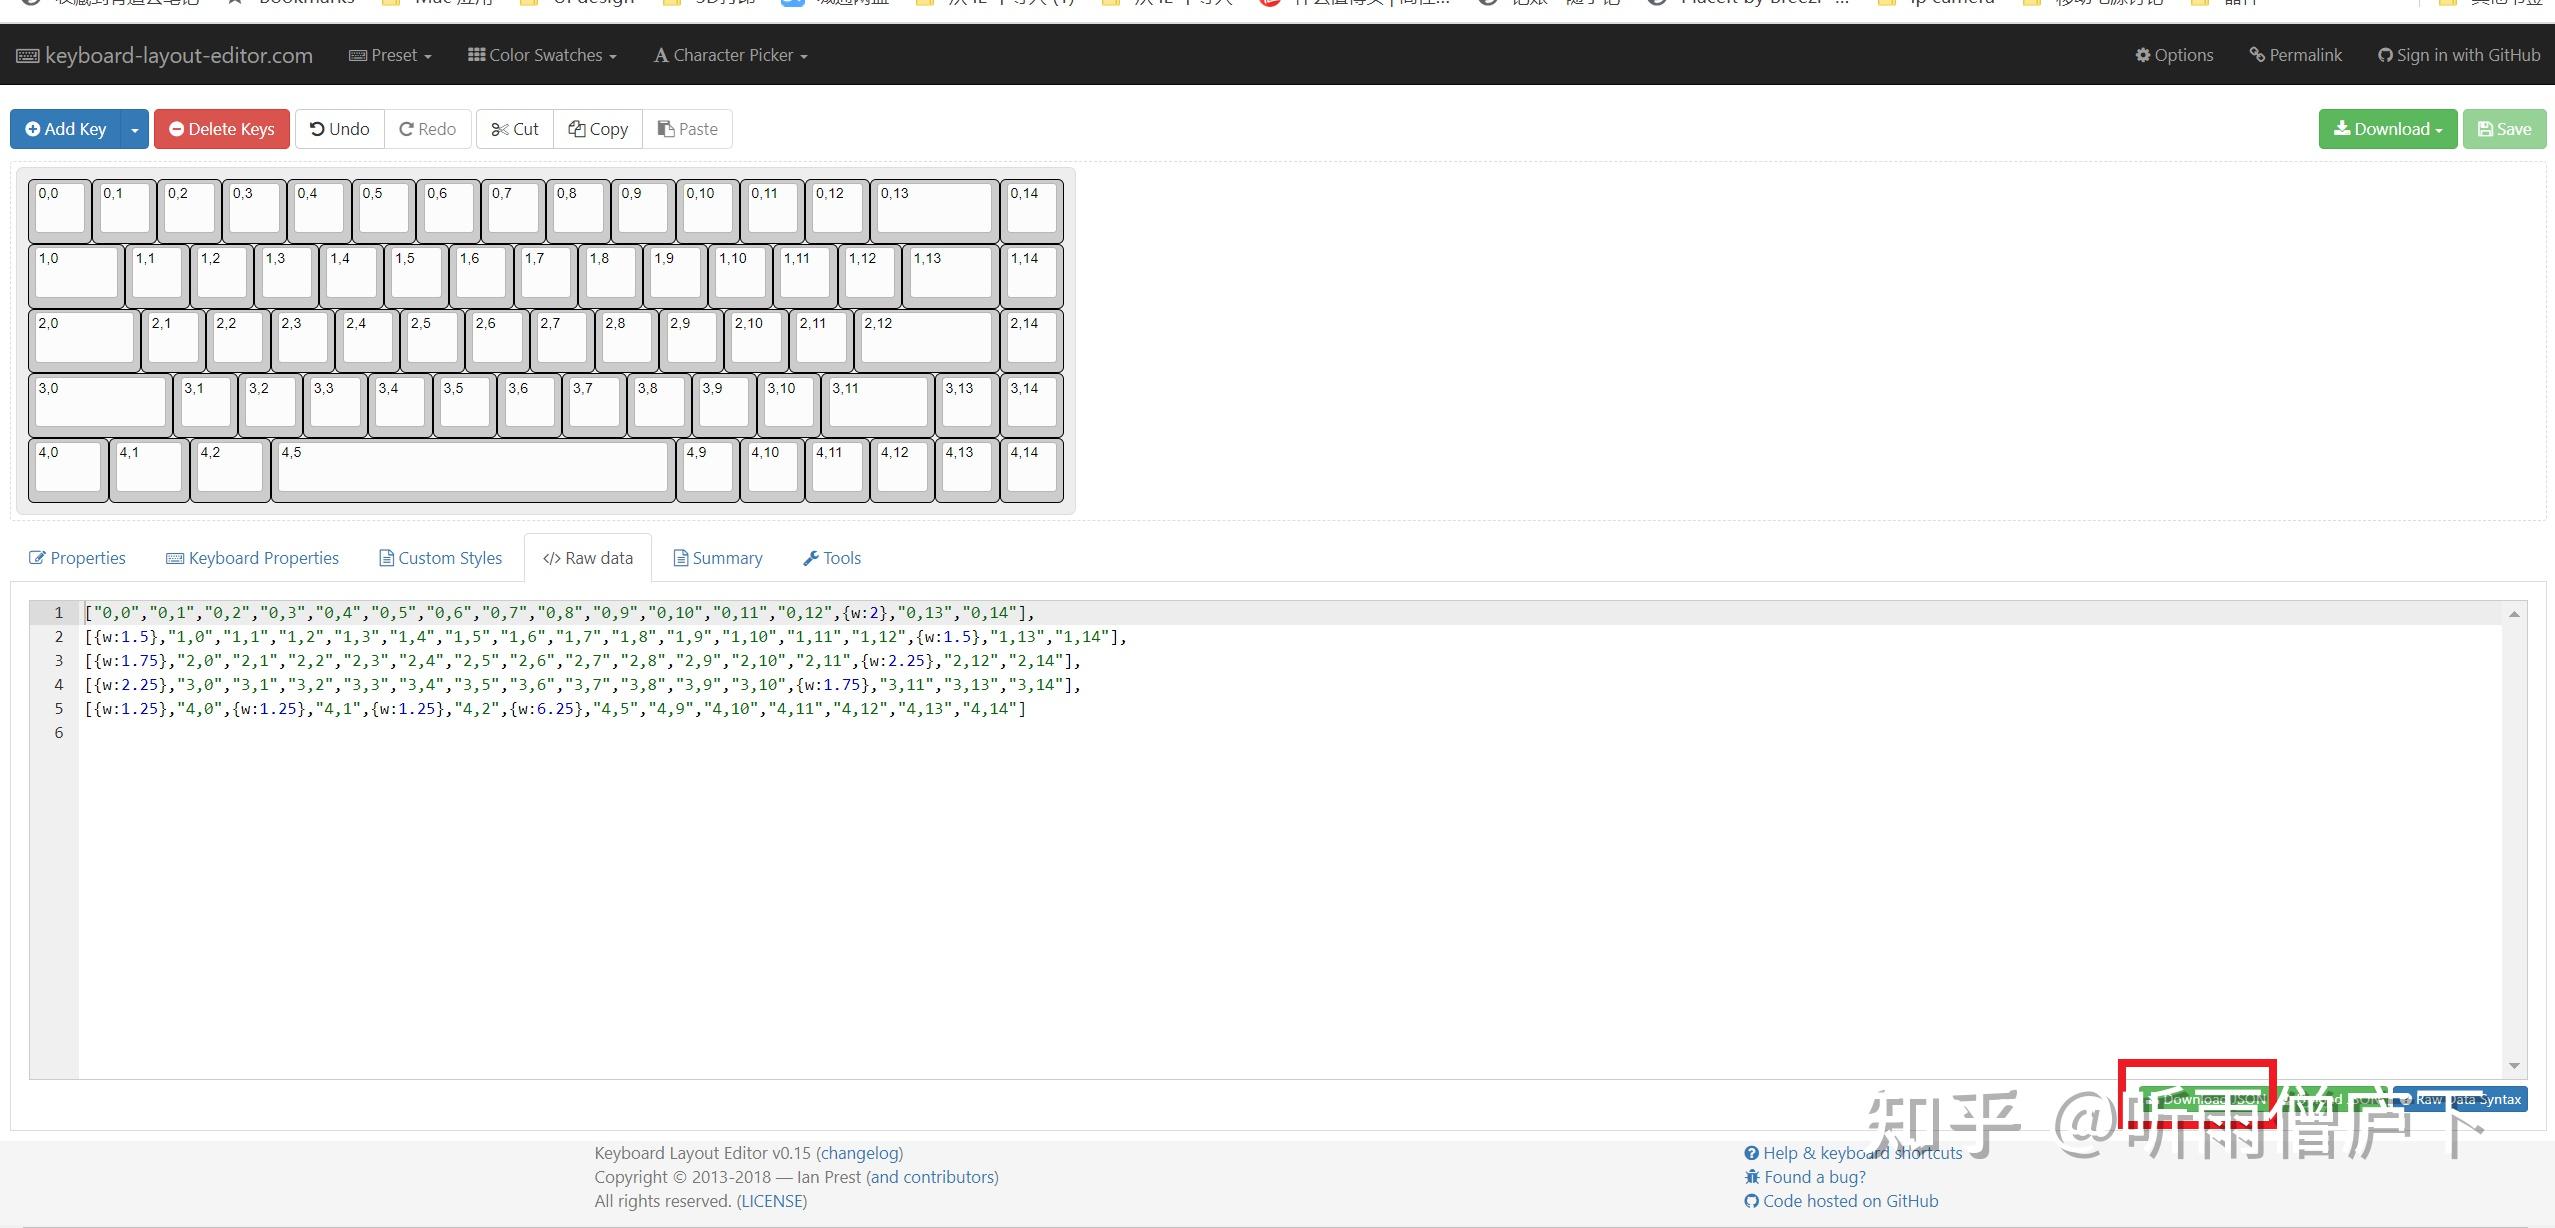
Task: Open the Options gear in navbar
Action: (x=2174, y=55)
